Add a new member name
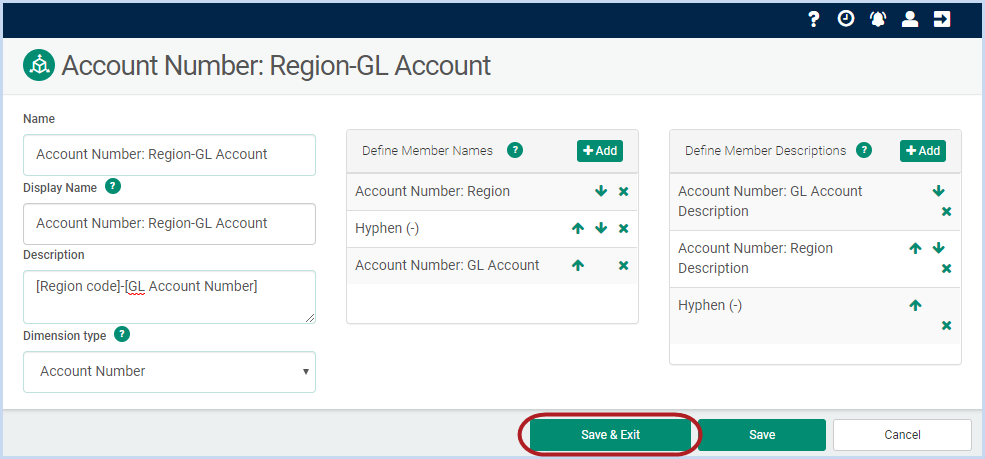985x459 pixels. tap(600, 151)
